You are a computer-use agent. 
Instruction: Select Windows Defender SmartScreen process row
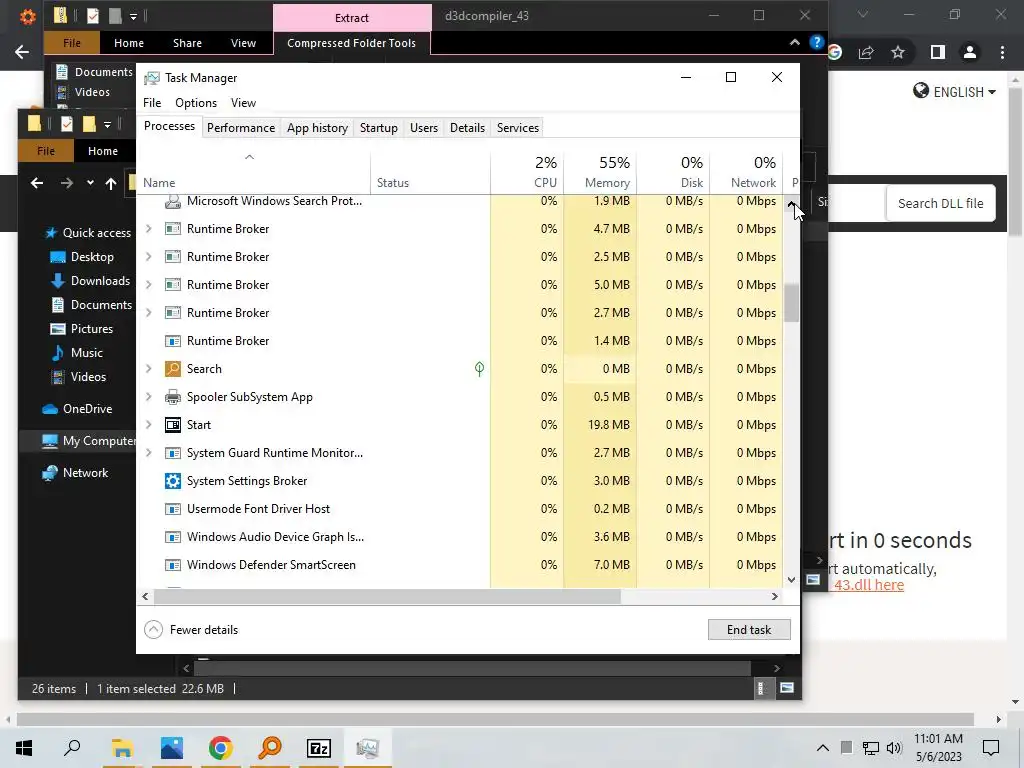460,565
